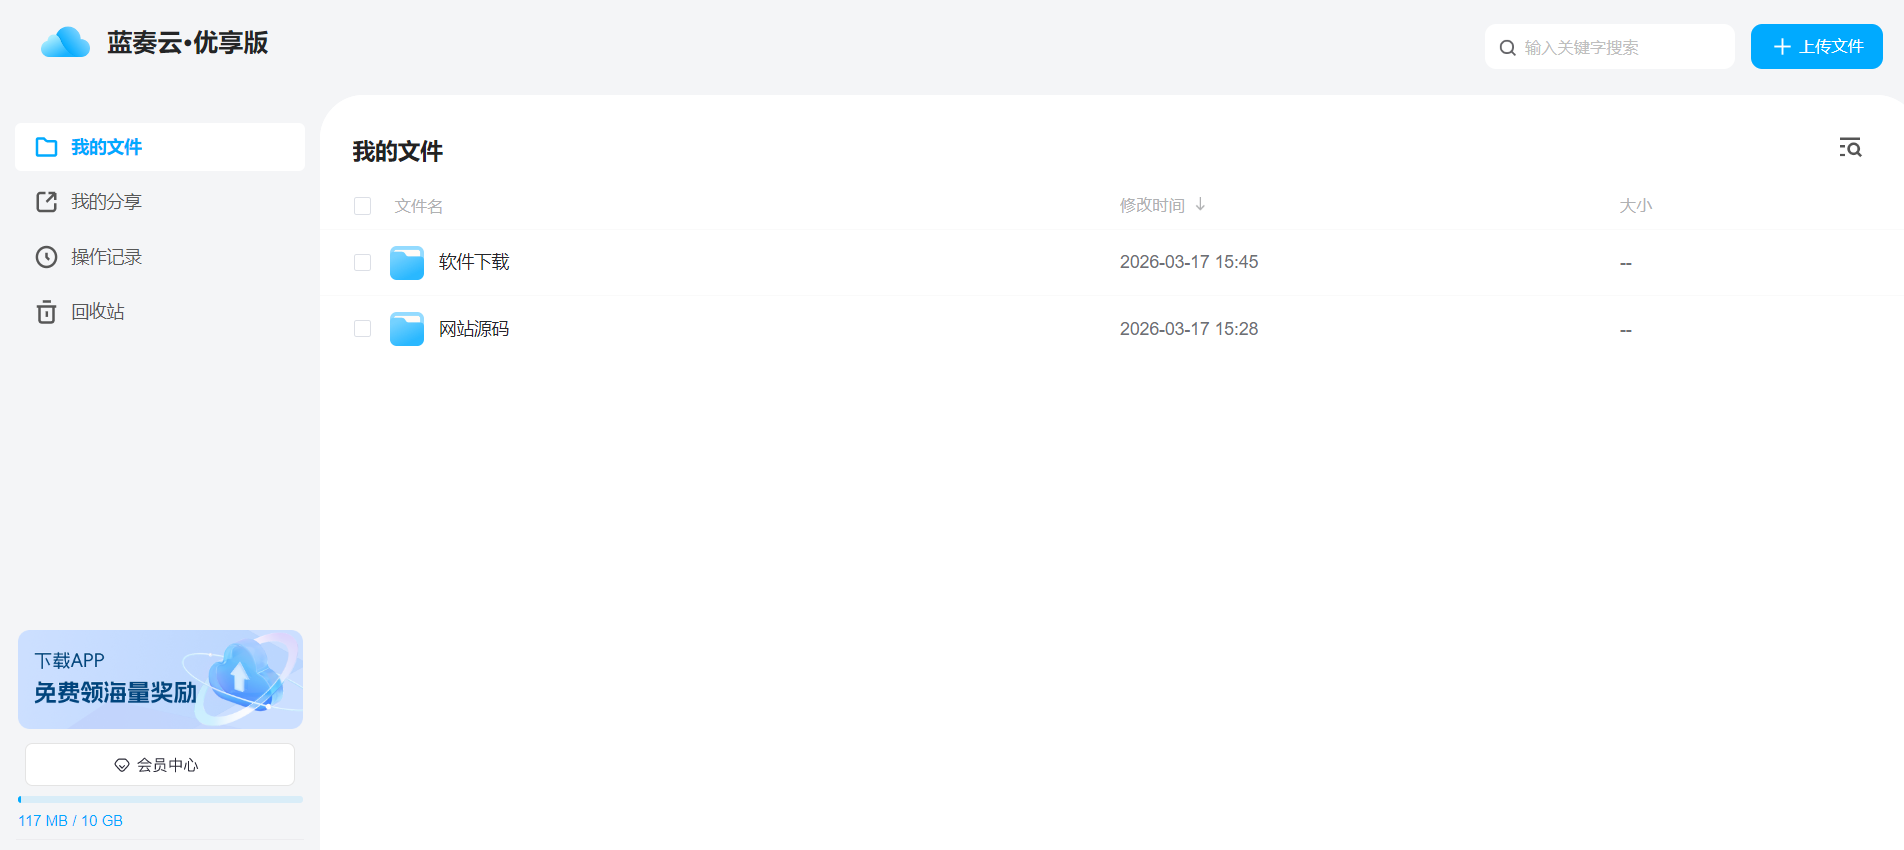
Task: Click the storage usage progress bar
Action: point(160,800)
